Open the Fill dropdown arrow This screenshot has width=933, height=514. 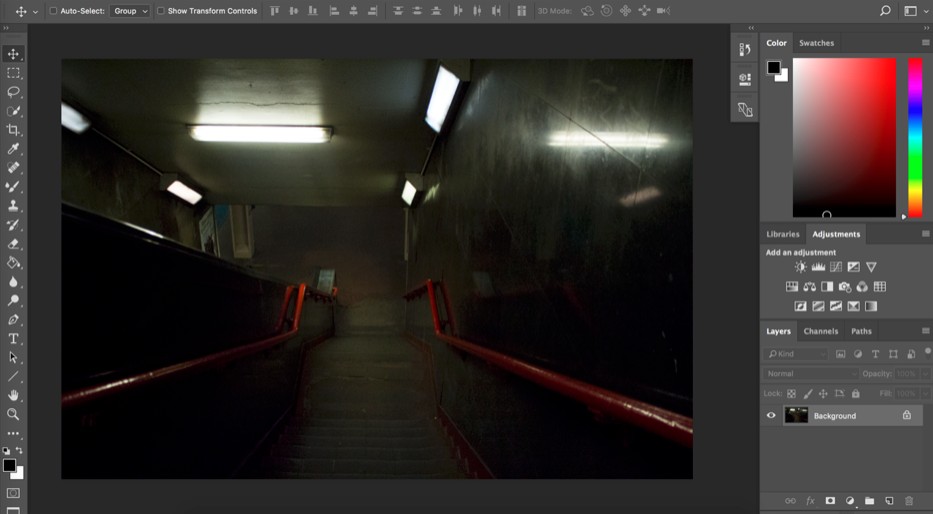click(x=925, y=394)
